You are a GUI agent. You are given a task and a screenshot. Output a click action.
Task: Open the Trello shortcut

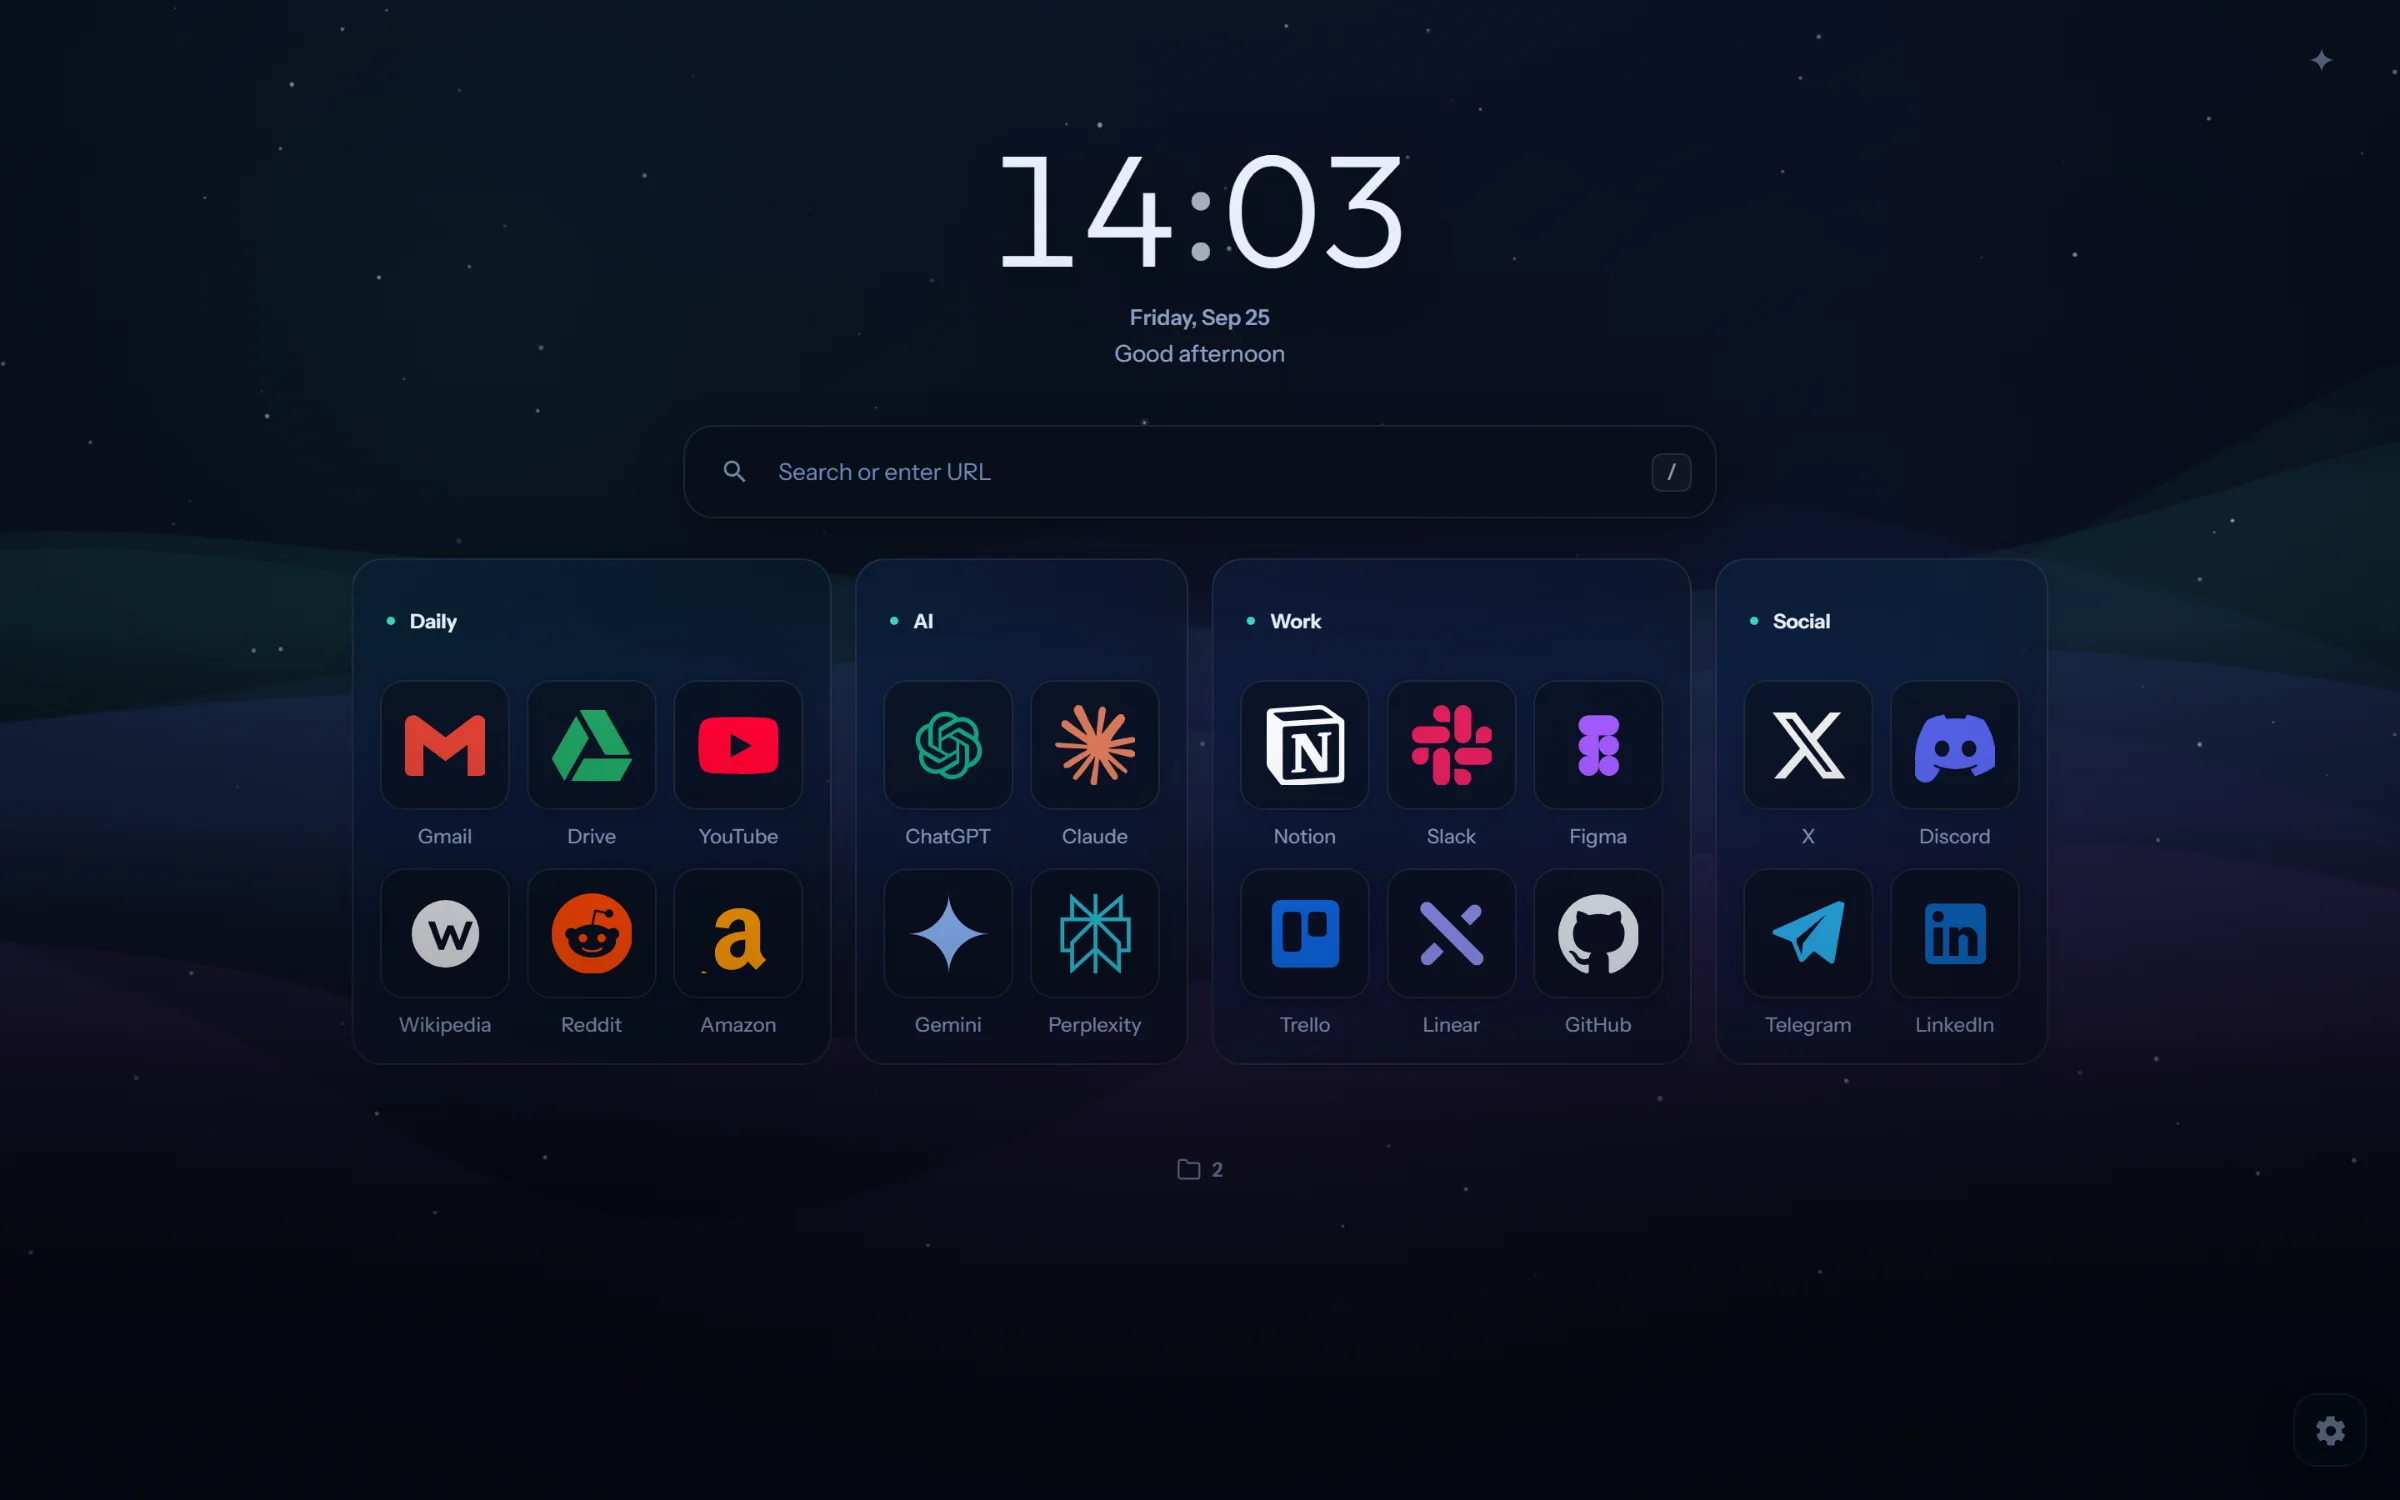(1305, 933)
